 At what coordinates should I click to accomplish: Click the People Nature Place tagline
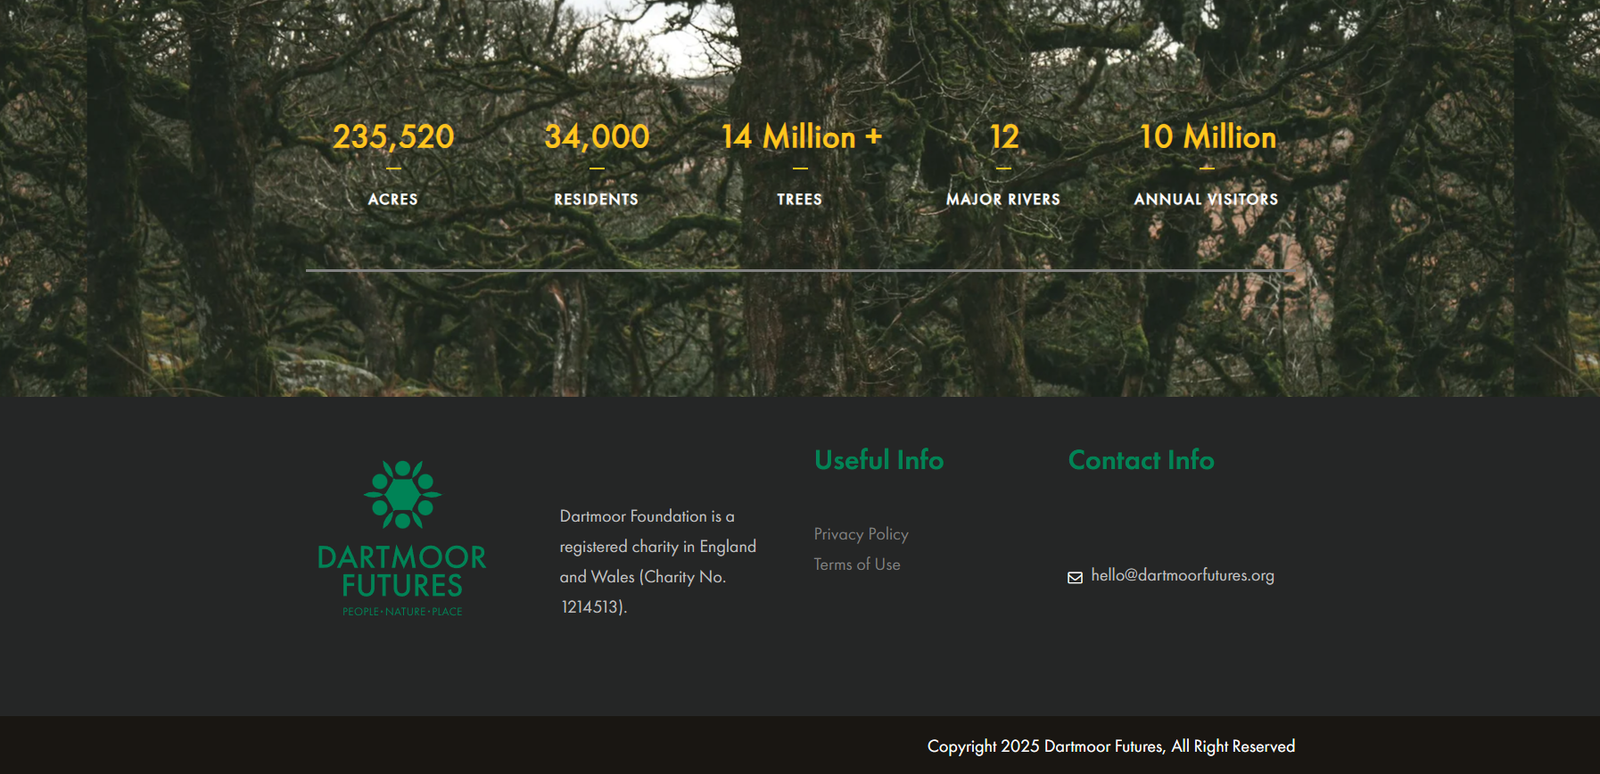(x=402, y=611)
